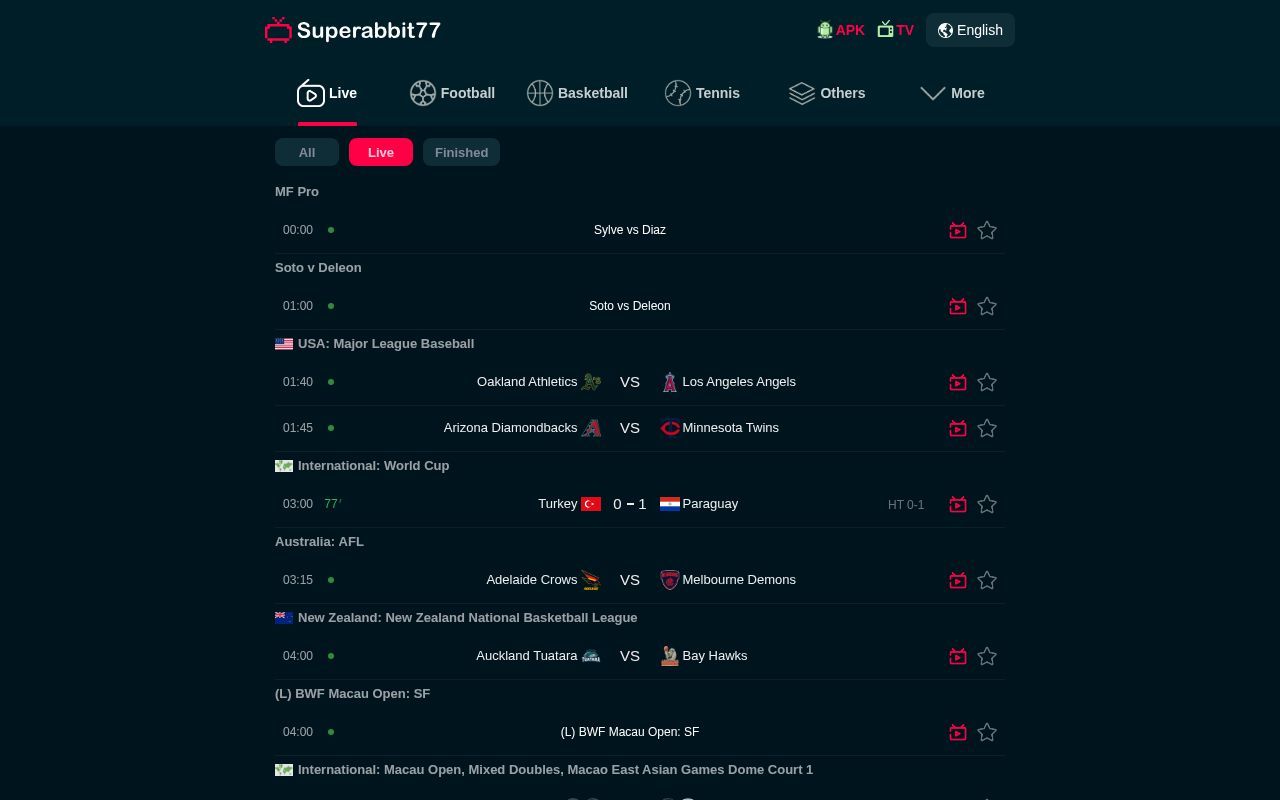Watch the Auckland Tuatara vs Bay Hawks stream
The height and width of the screenshot is (800, 1280).
[958, 656]
